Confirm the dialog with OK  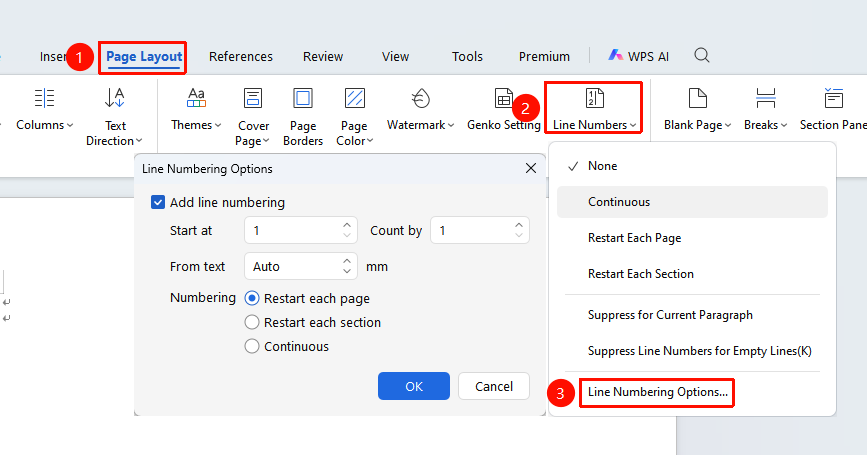(x=414, y=386)
